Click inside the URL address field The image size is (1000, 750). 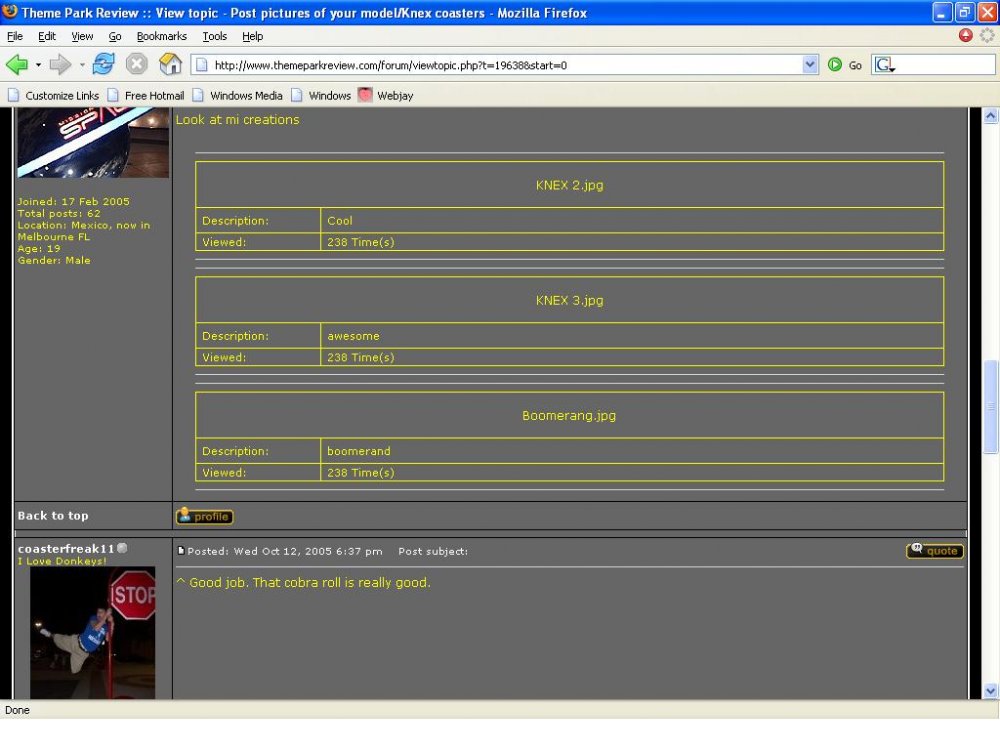[x=500, y=65]
